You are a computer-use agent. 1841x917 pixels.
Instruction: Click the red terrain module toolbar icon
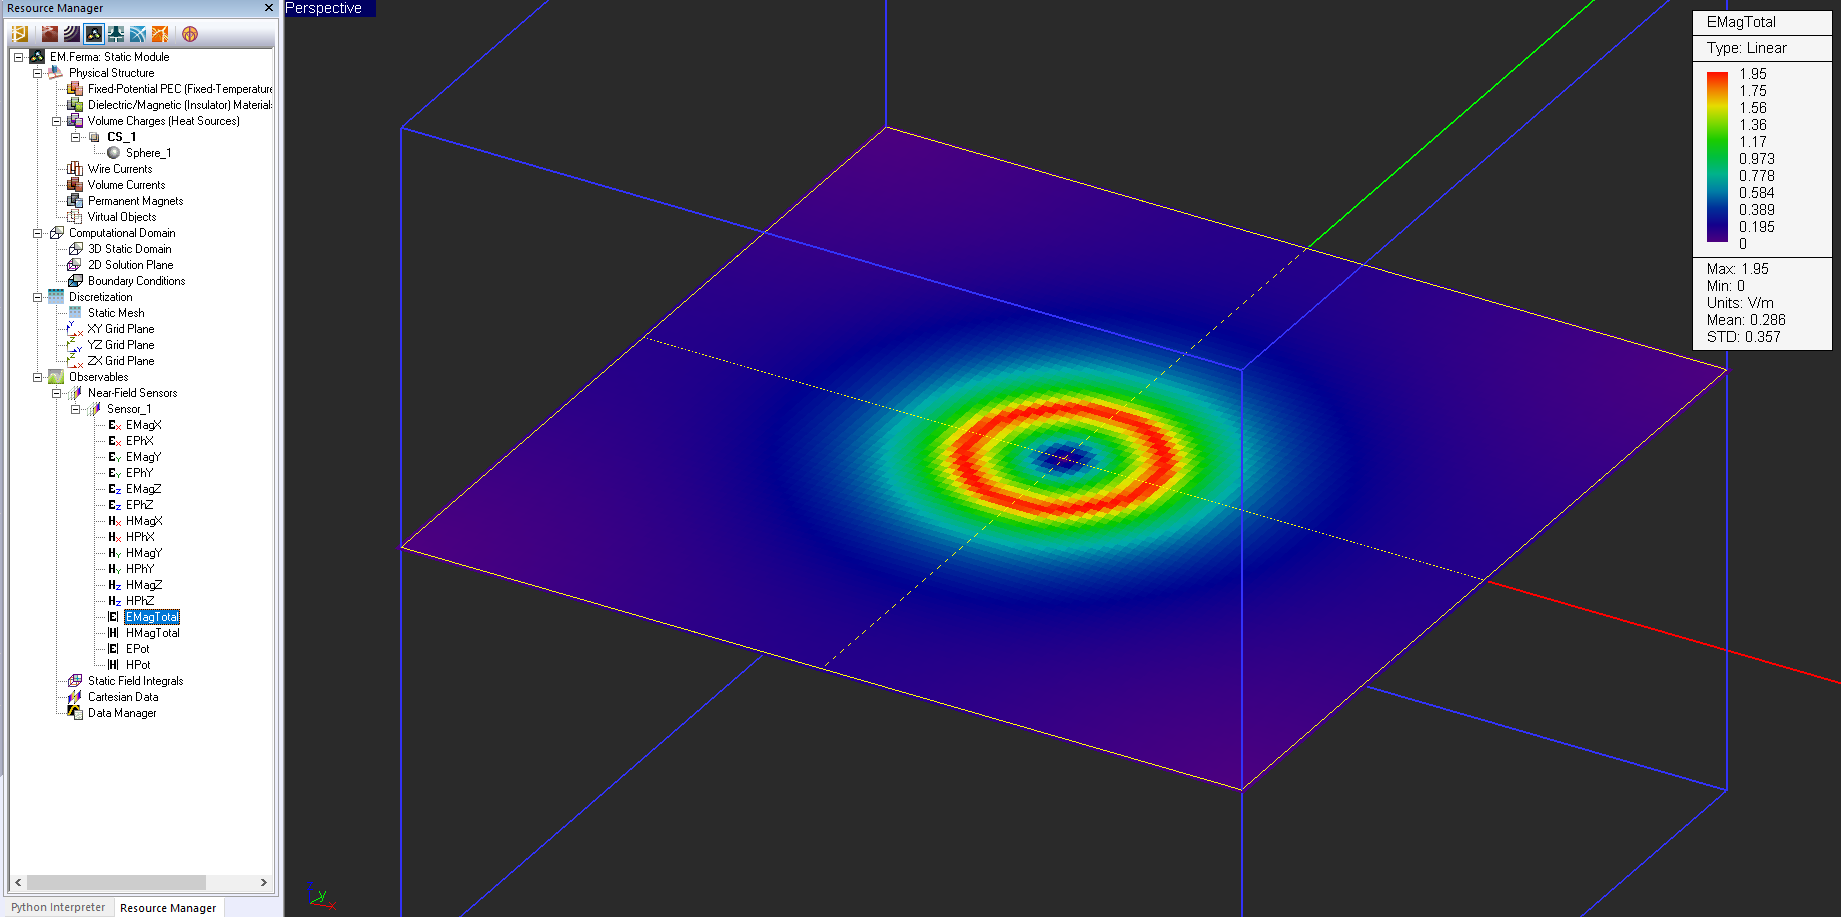pos(49,34)
